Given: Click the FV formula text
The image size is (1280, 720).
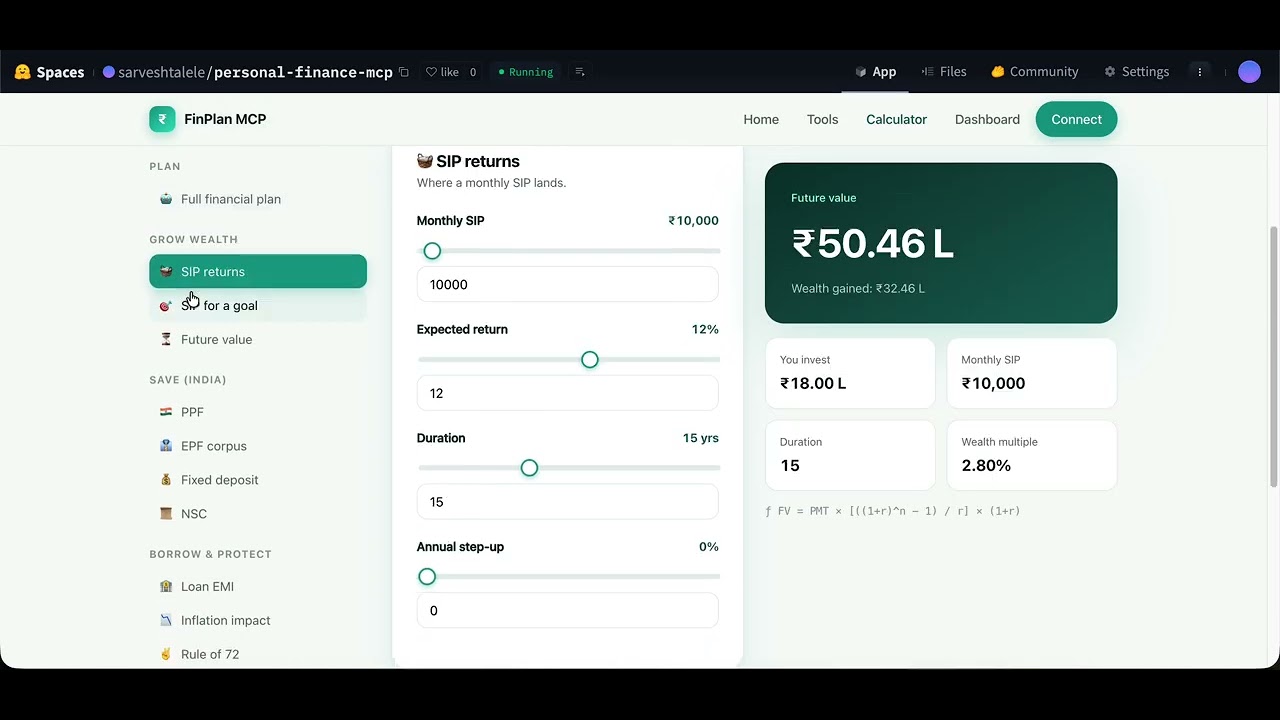Looking at the screenshot, I should [x=892, y=511].
